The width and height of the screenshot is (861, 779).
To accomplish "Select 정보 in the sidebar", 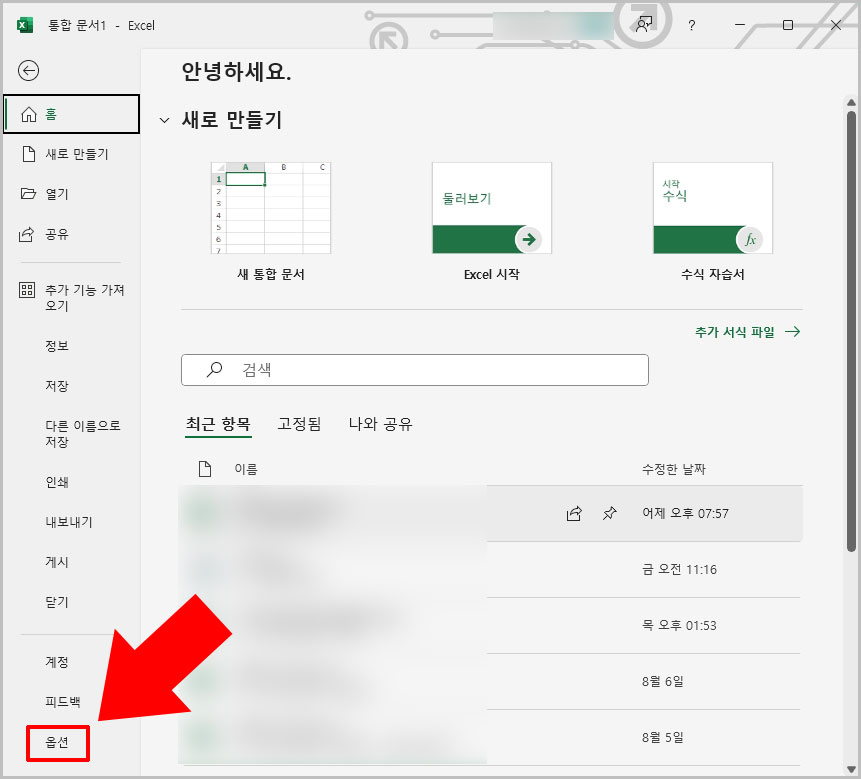I will coord(57,346).
